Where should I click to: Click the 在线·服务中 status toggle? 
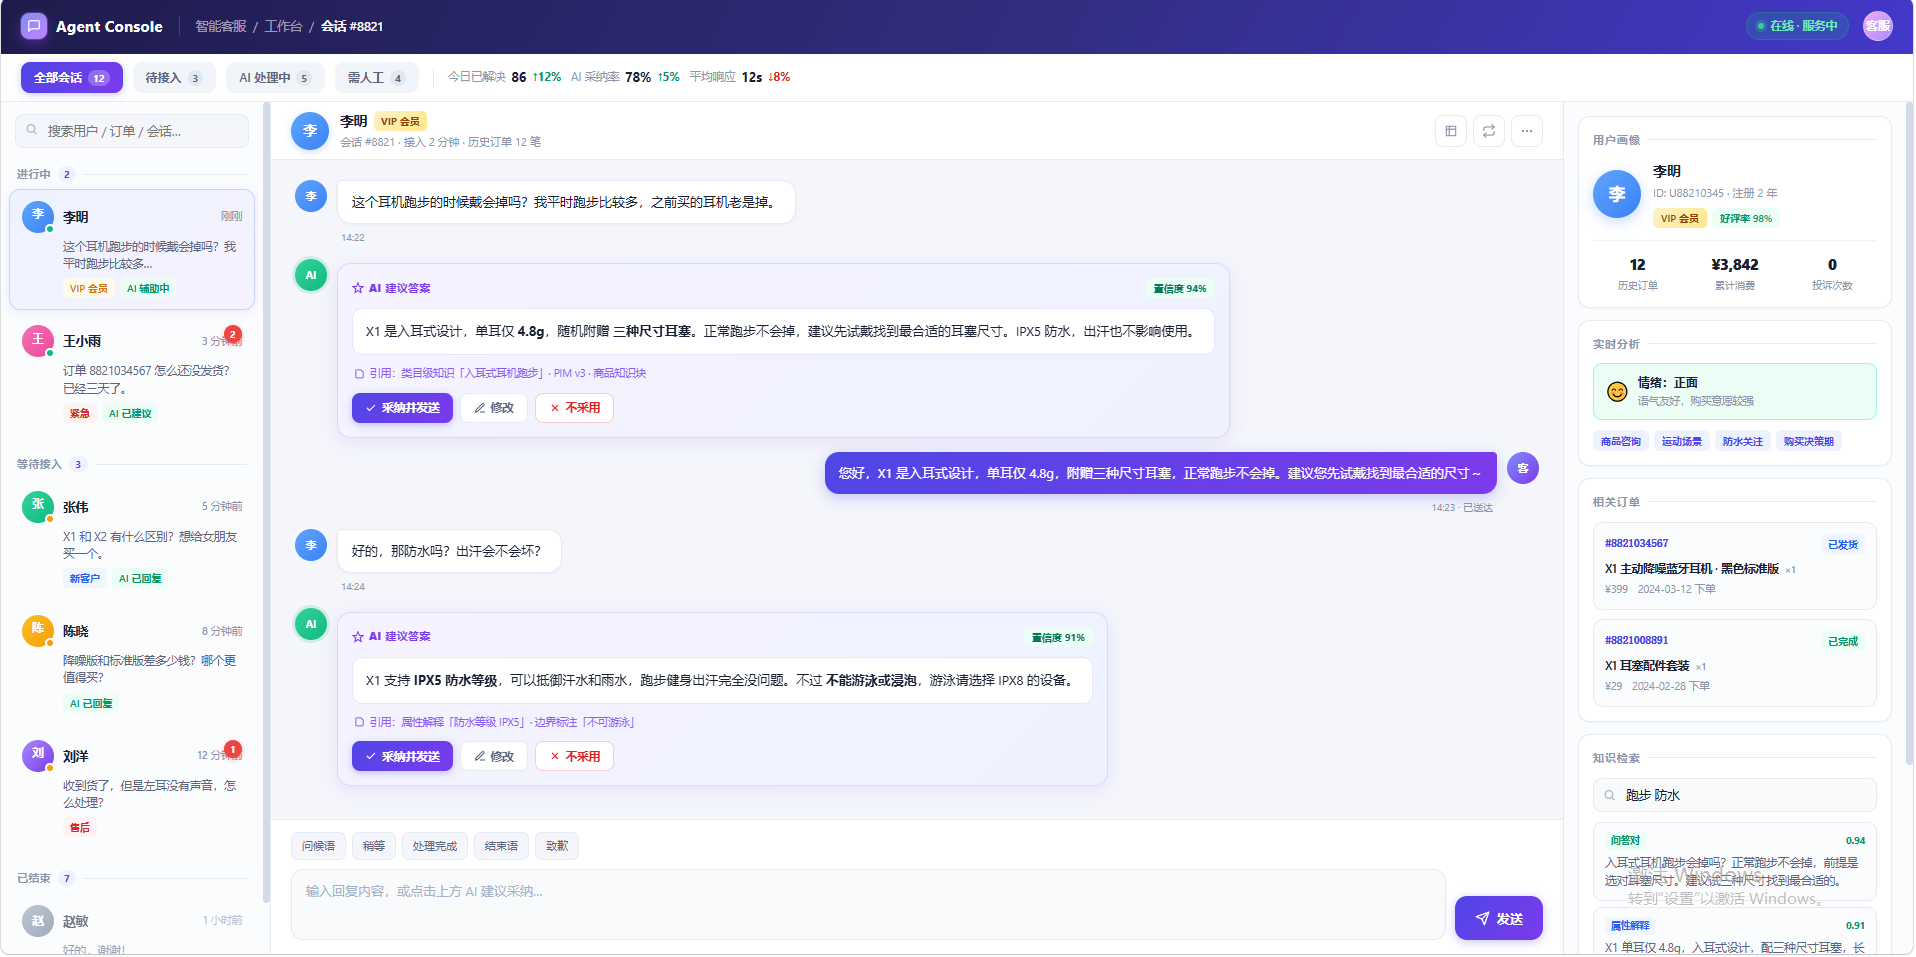(1797, 26)
